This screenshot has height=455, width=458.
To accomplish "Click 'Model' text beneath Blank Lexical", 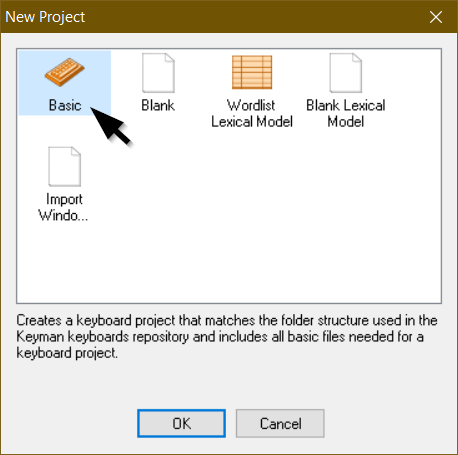I will [x=346, y=121].
